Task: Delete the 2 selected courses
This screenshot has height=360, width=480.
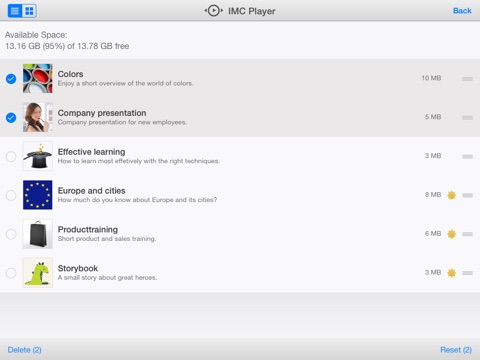Action: [24, 350]
